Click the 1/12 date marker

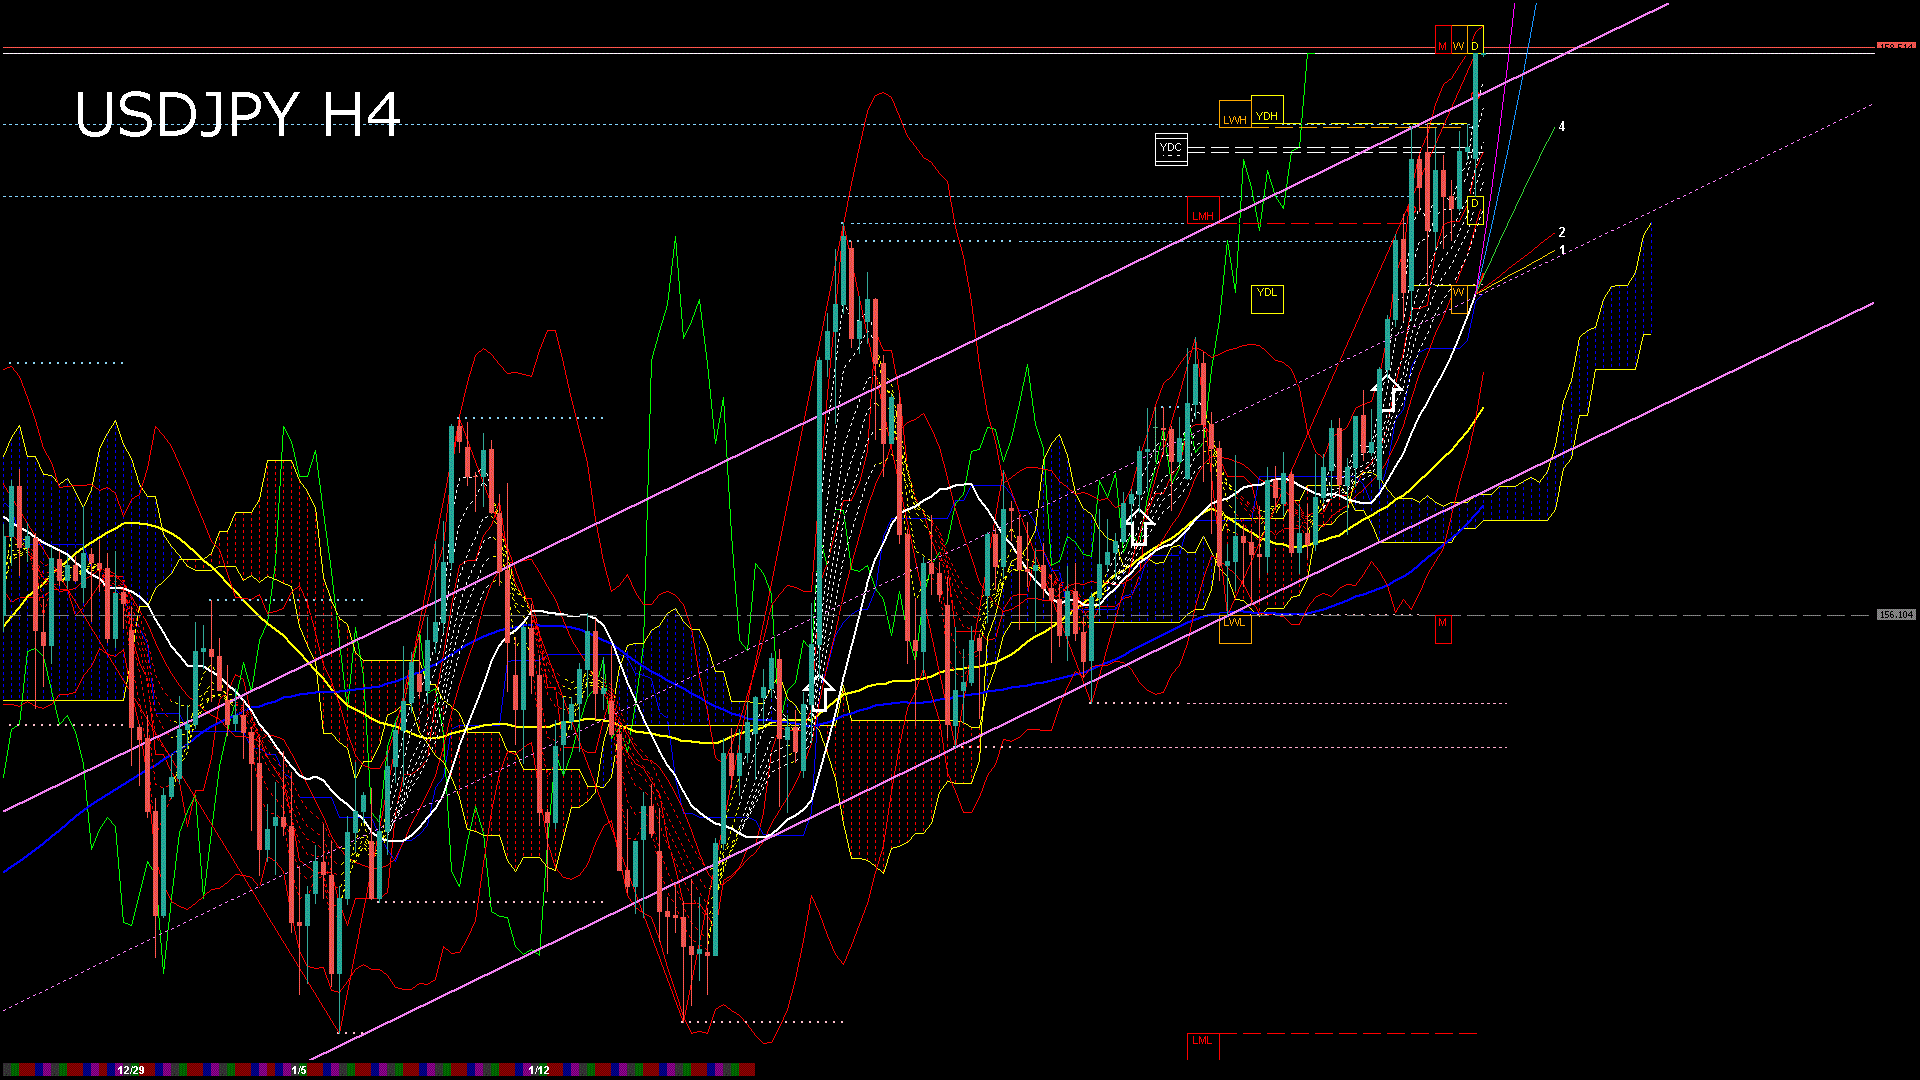pyautogui.click(x=539, y=1070)
